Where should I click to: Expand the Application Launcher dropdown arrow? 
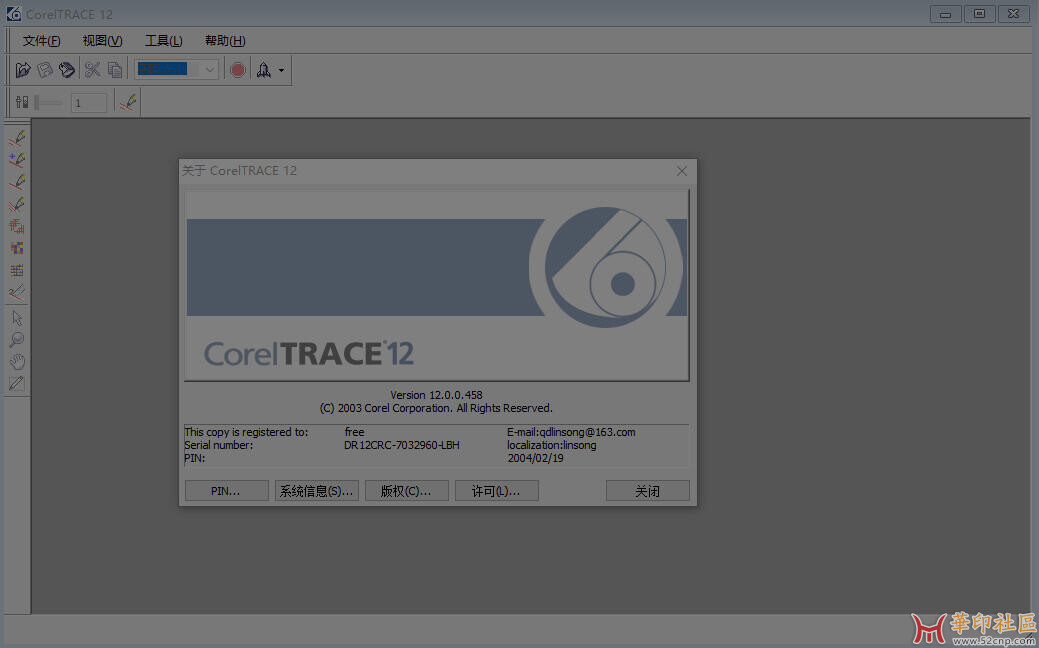(282, 70)
